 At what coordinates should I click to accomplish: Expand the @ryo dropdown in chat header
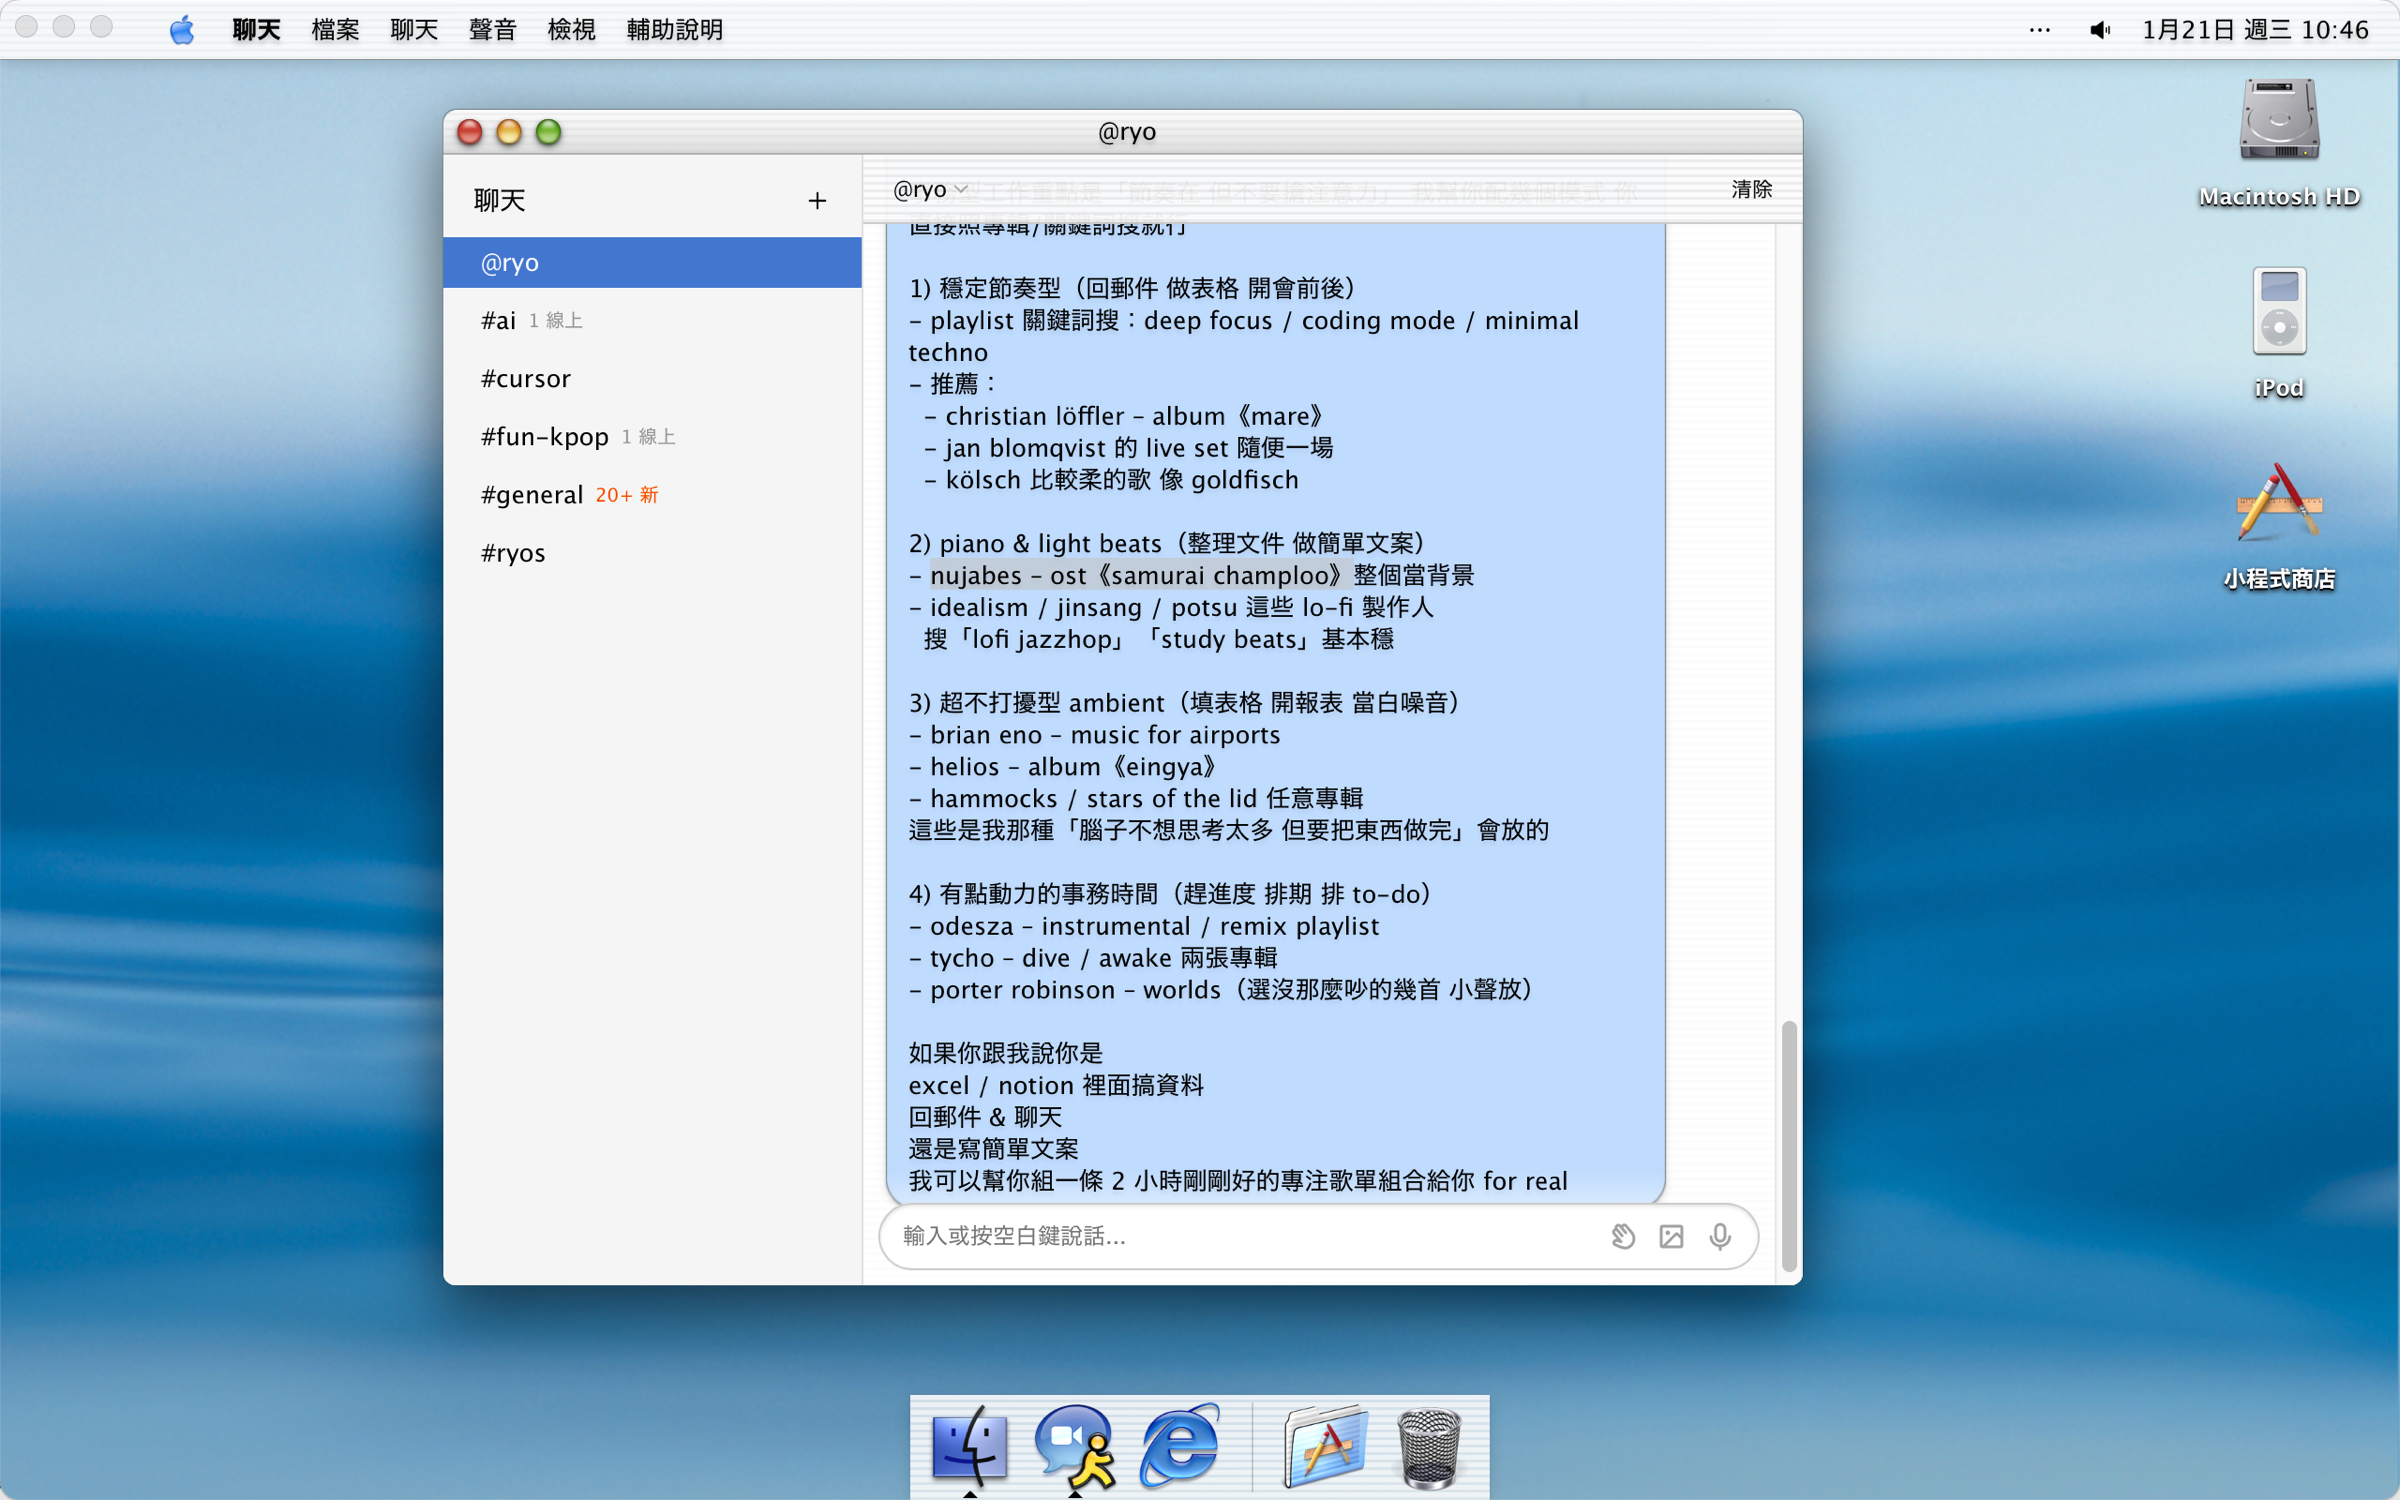tap(930, 189)
